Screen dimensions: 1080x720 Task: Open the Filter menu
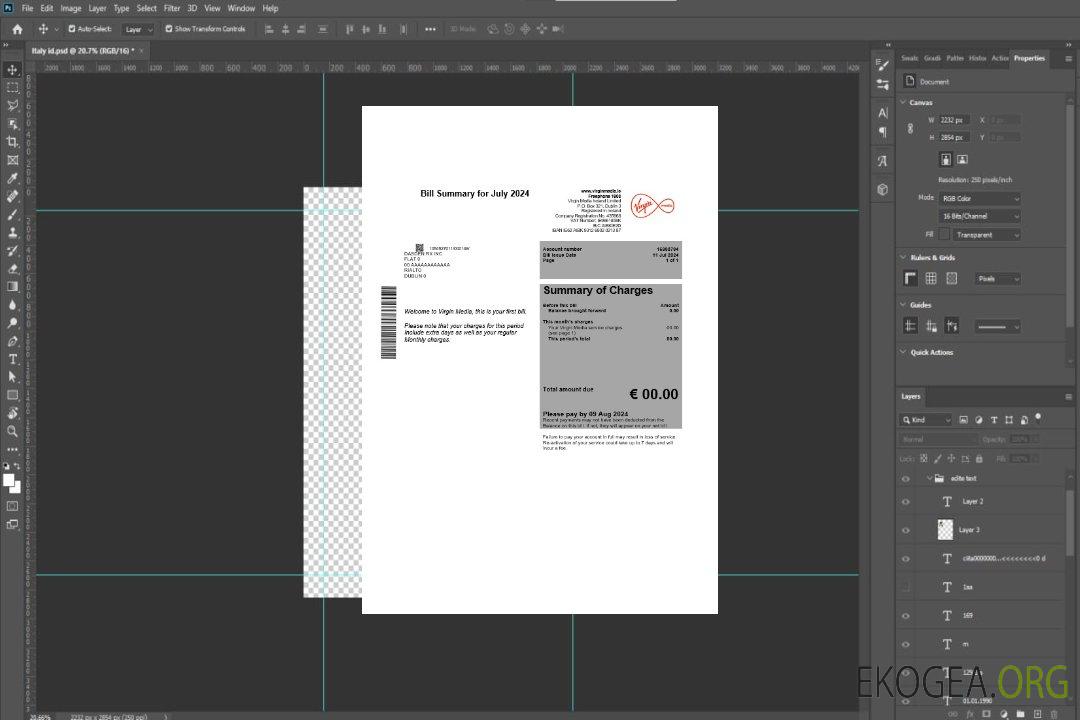(x=172, y=8)
